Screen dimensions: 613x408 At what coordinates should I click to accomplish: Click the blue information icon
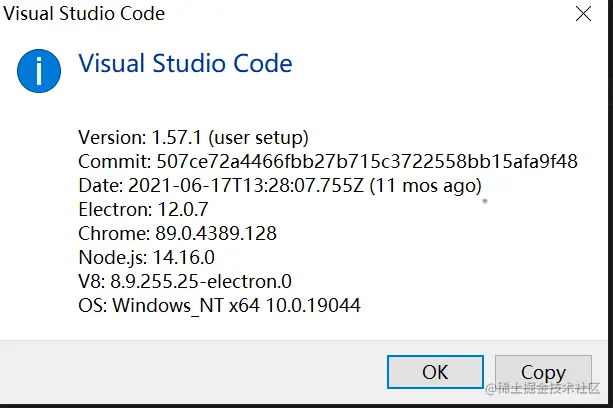point(39,69)
